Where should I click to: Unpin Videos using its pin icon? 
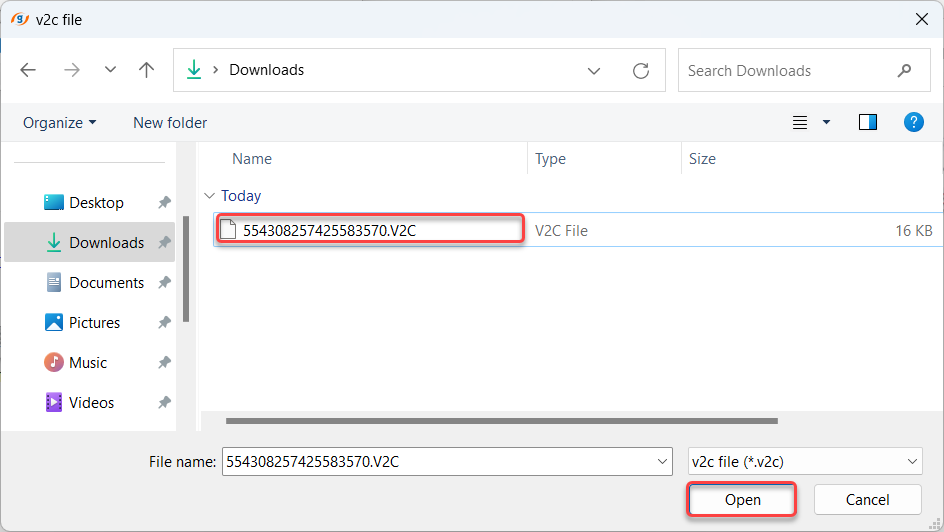tap(164, 403)
